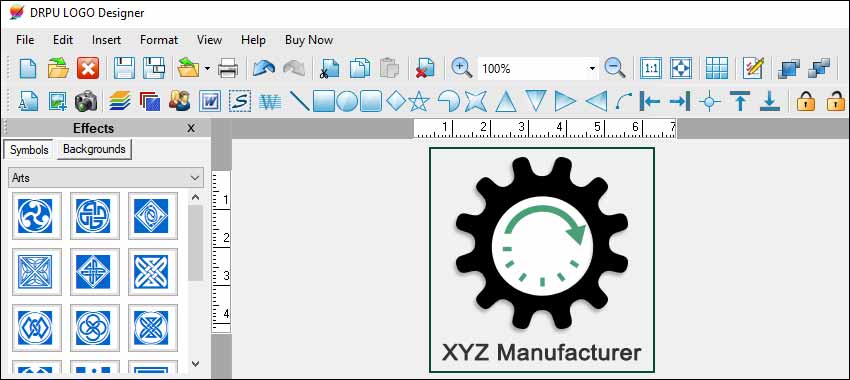Screen dimensions: 850x380
Task: Open the Format menu
Action: tap(159, 40)
